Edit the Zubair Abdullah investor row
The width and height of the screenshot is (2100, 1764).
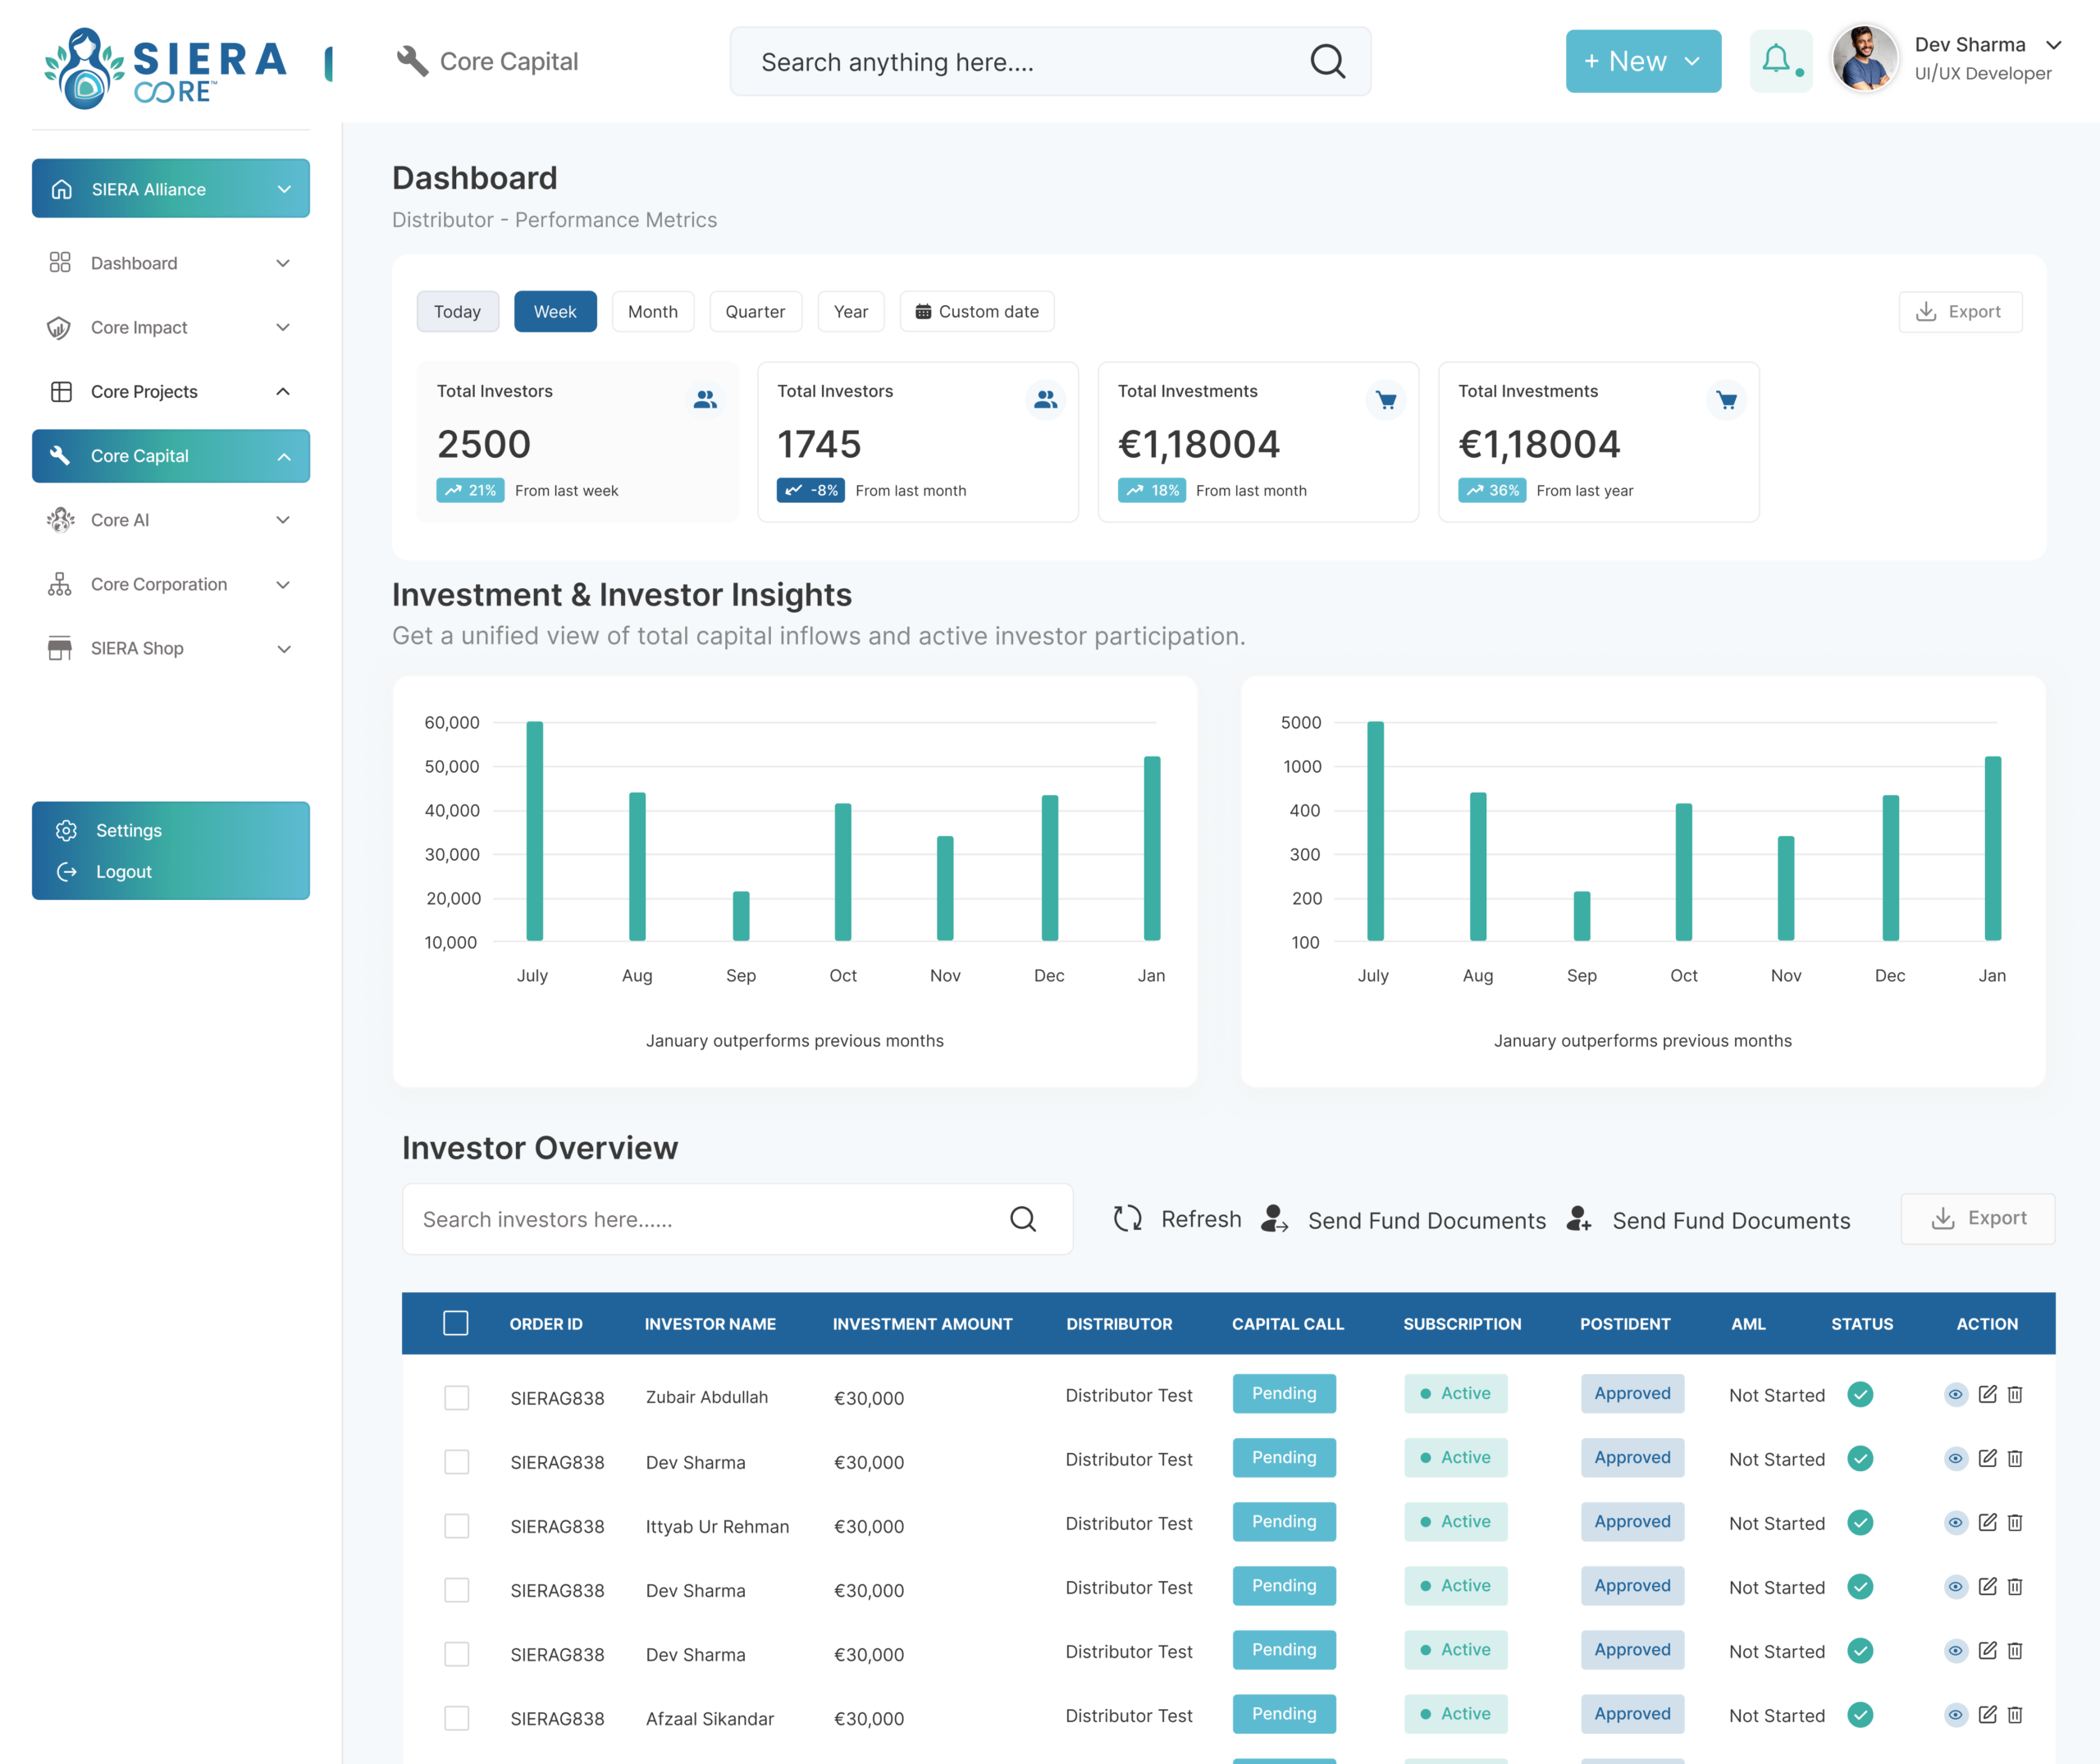click(1987, 1394)
